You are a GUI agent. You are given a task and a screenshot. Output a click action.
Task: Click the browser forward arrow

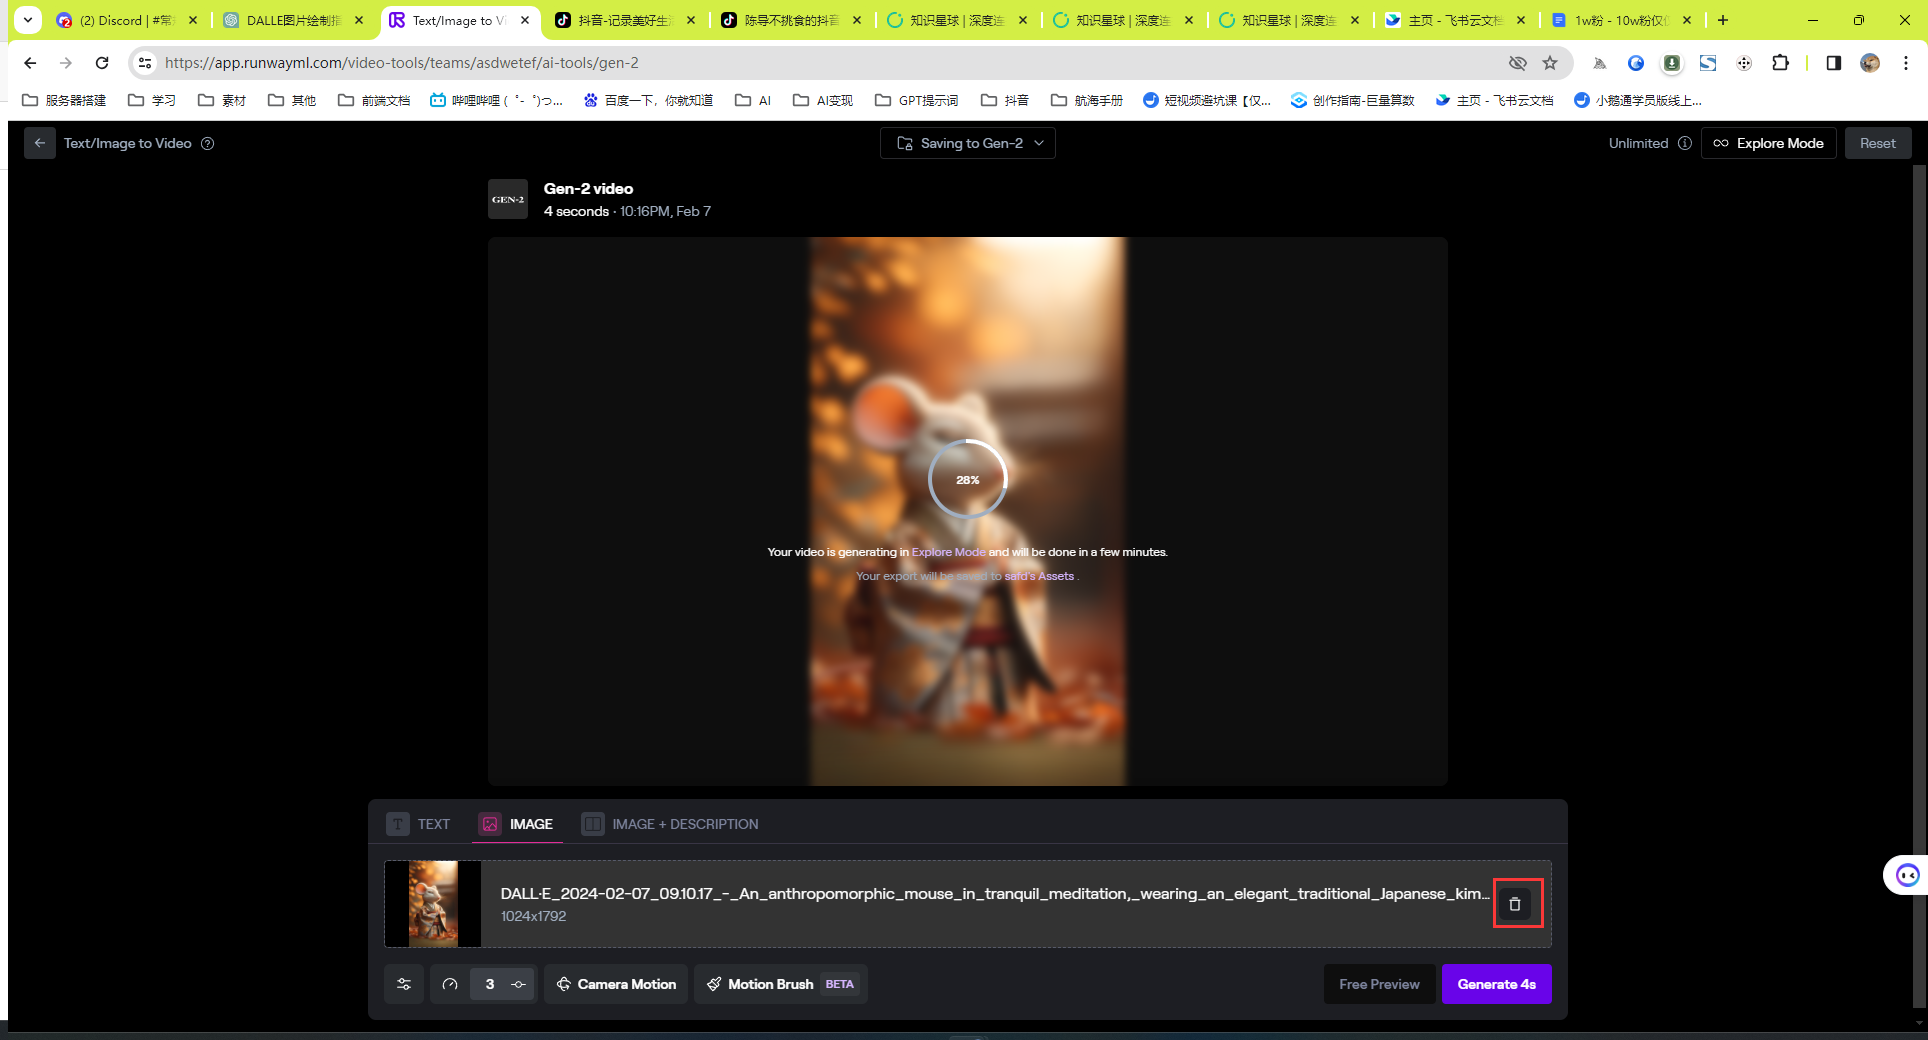[66, 63]
